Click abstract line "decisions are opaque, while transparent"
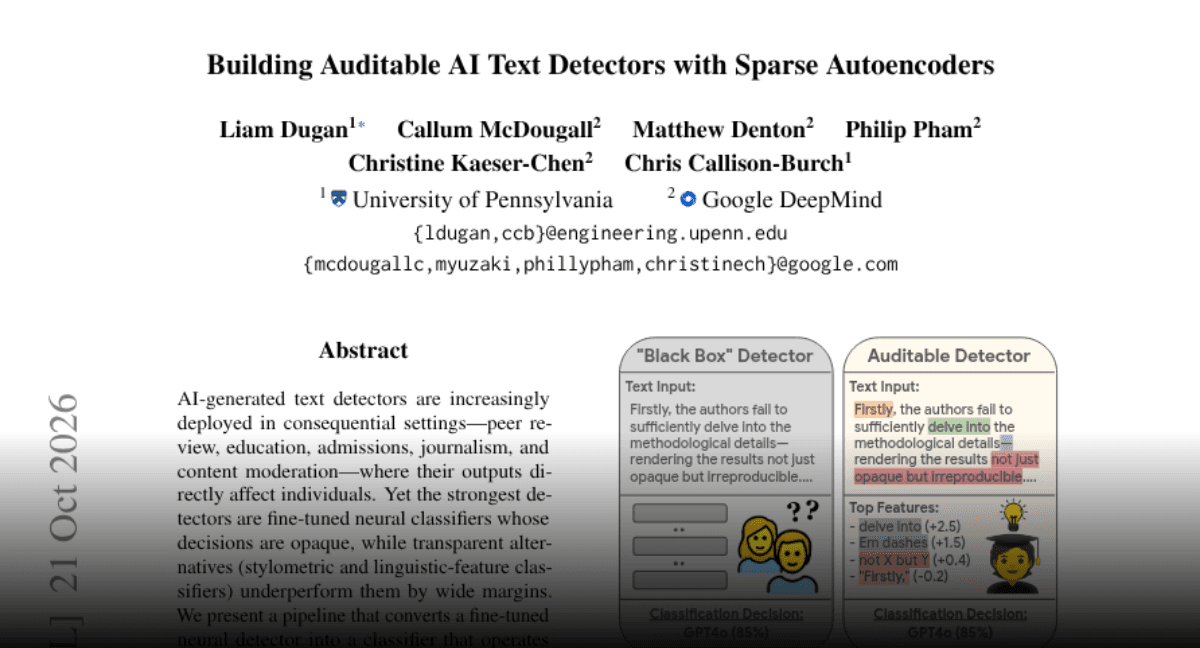 pyautogui.click(x=363, y=542)
